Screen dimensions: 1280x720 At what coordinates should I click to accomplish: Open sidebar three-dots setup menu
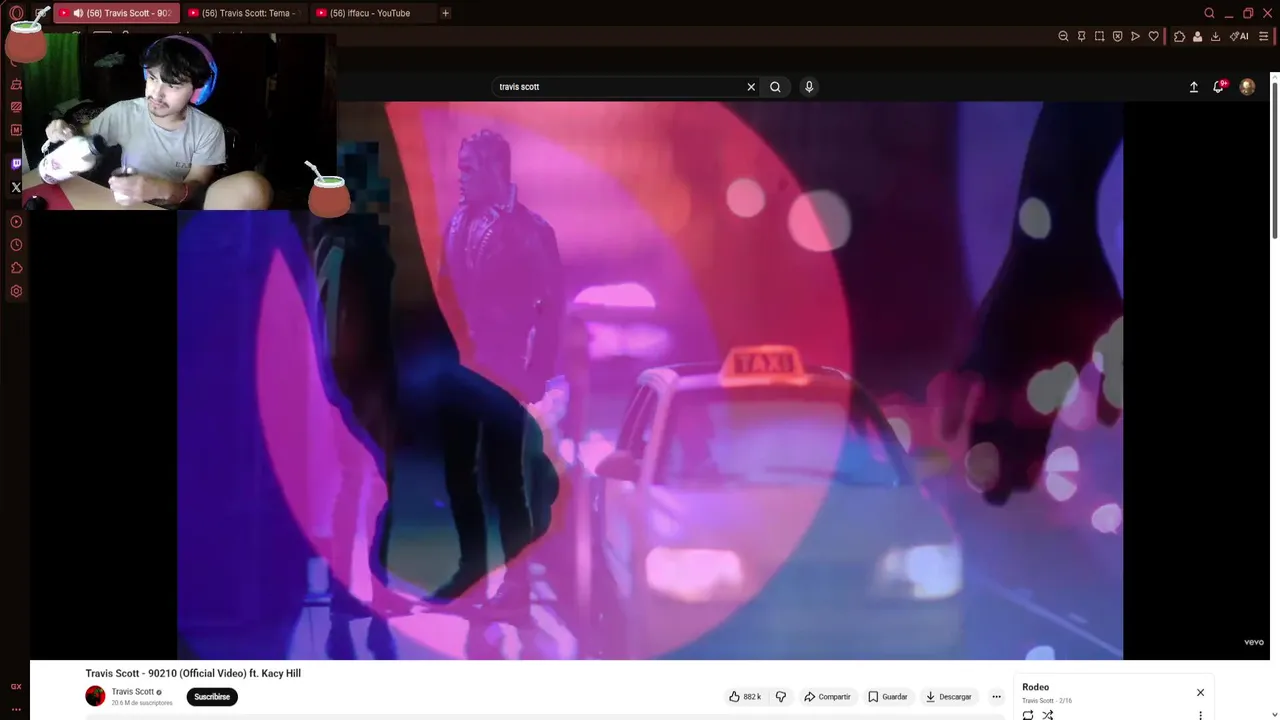(x=16, y=709)
